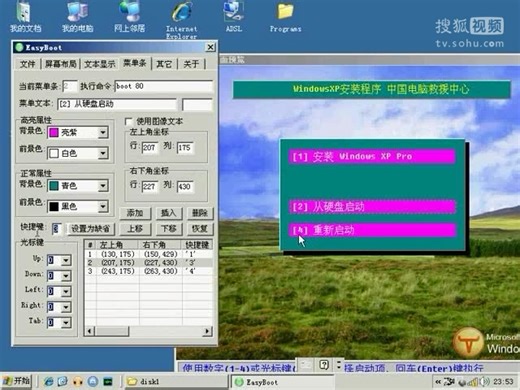Close the EasyBoot dialog

(210, 47)
